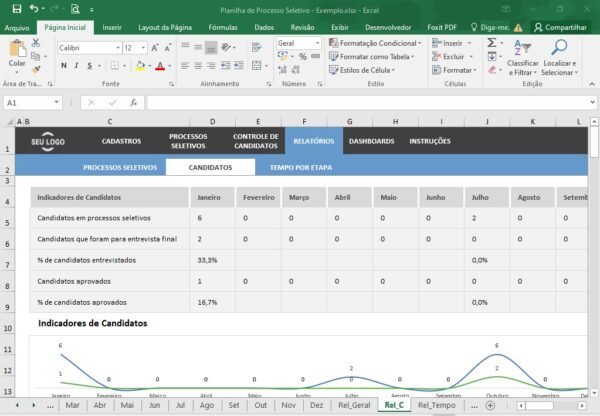Click the increase decimal places icon

pos(282,70)
